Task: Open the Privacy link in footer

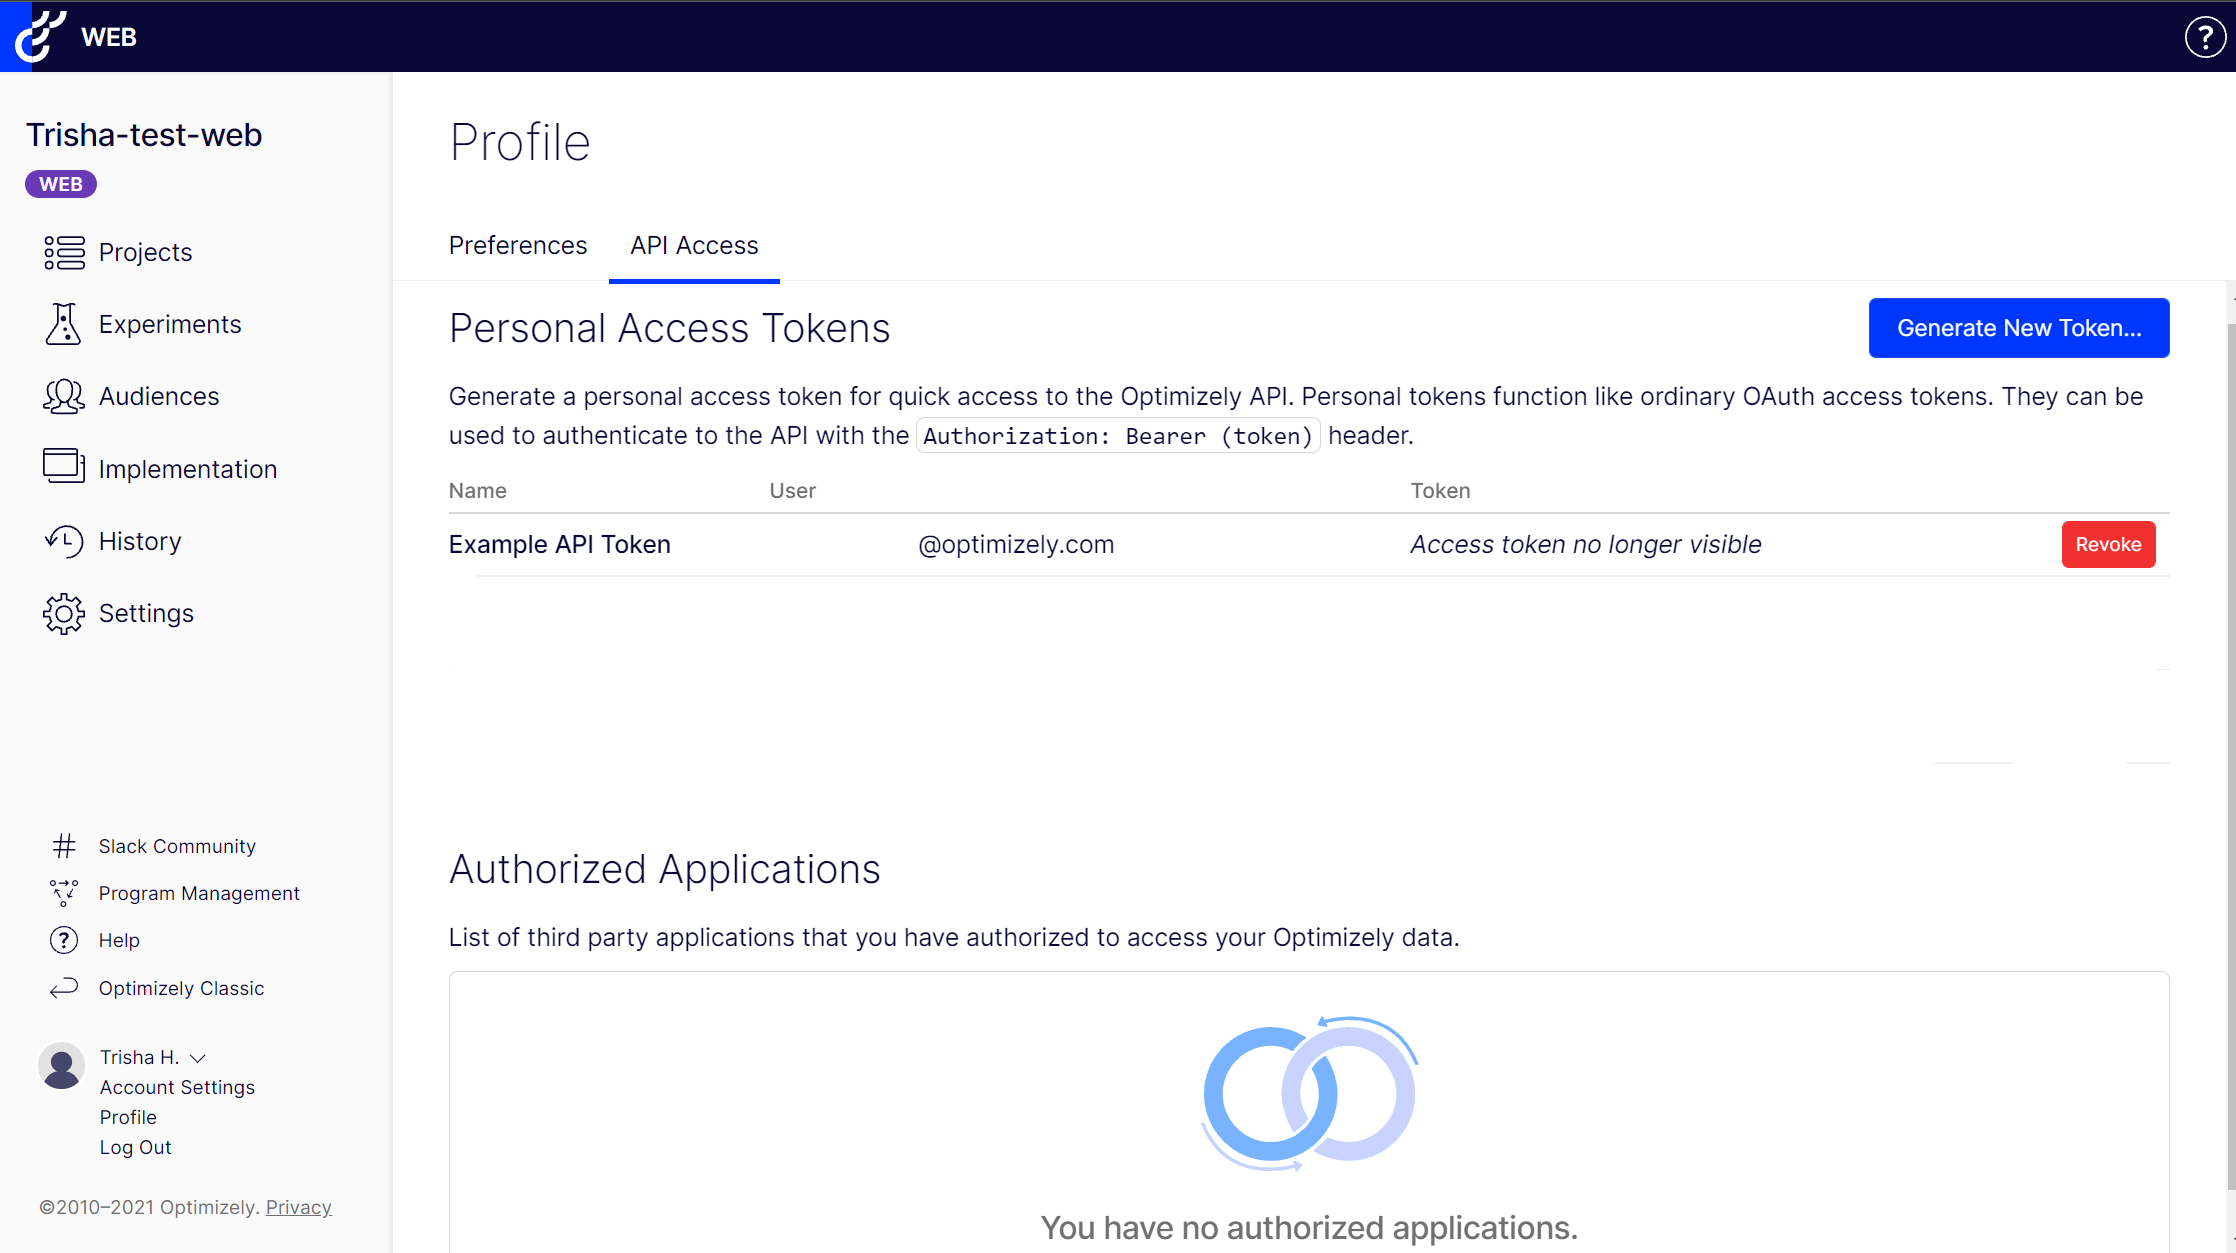Action: click(x=298, y=1207)
